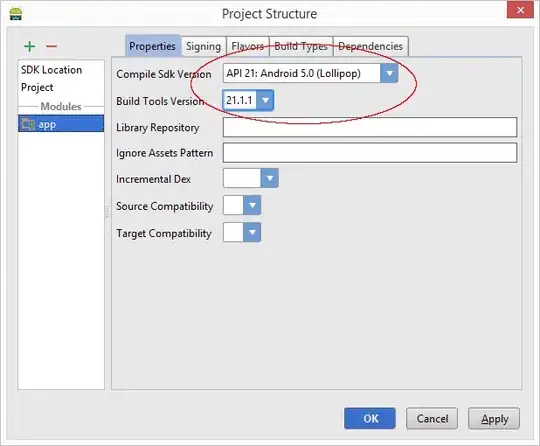540x446 pixels.
Task: Click the Compile Sdk Version label
Action: click(x=164, y=74)
